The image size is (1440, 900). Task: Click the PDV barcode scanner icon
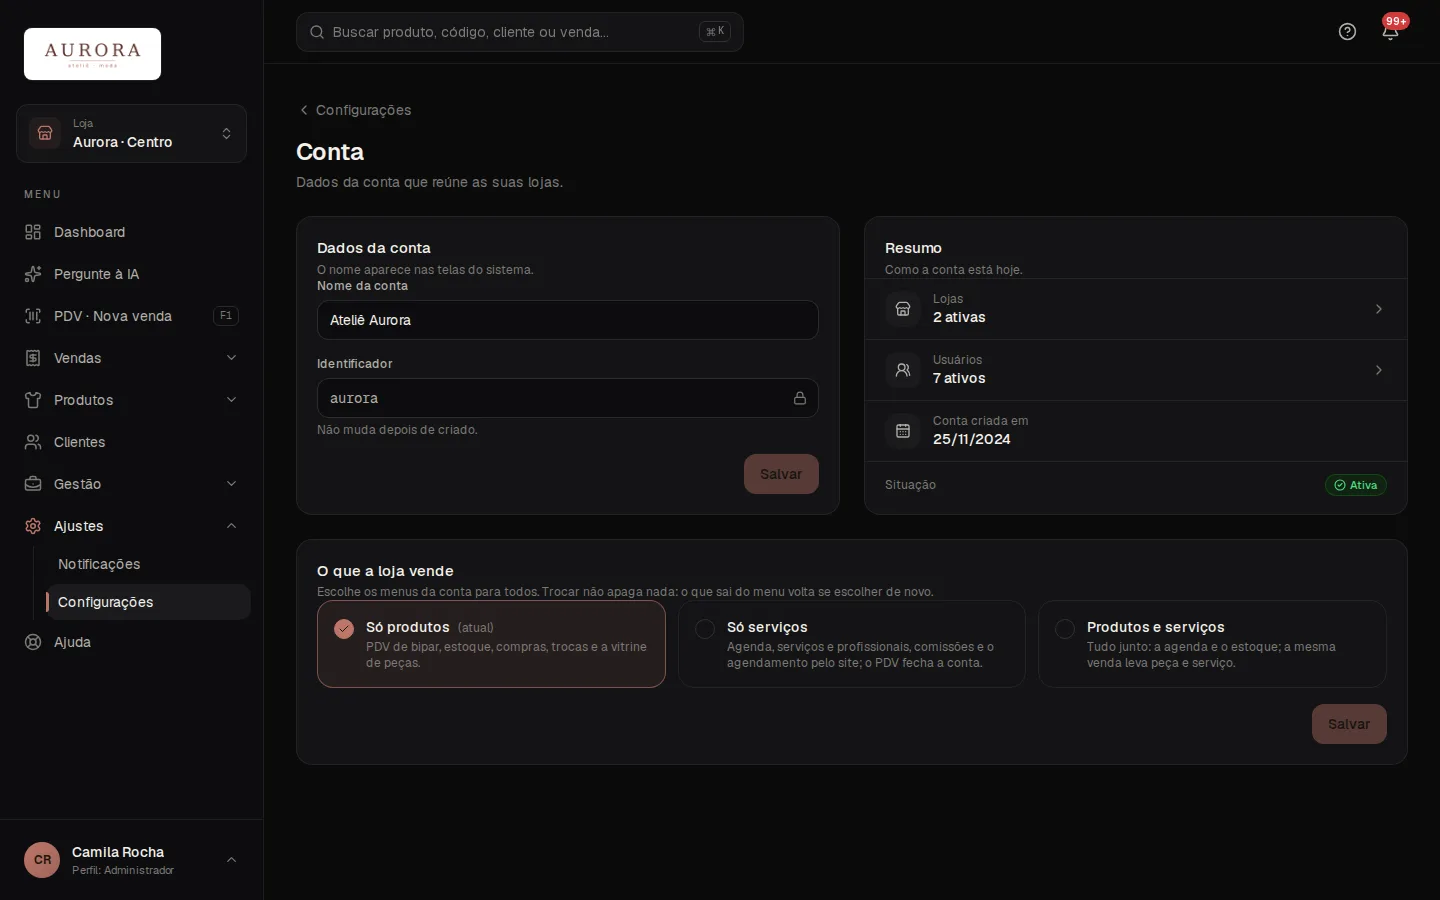pyautogui.click(x=33, y=316)
